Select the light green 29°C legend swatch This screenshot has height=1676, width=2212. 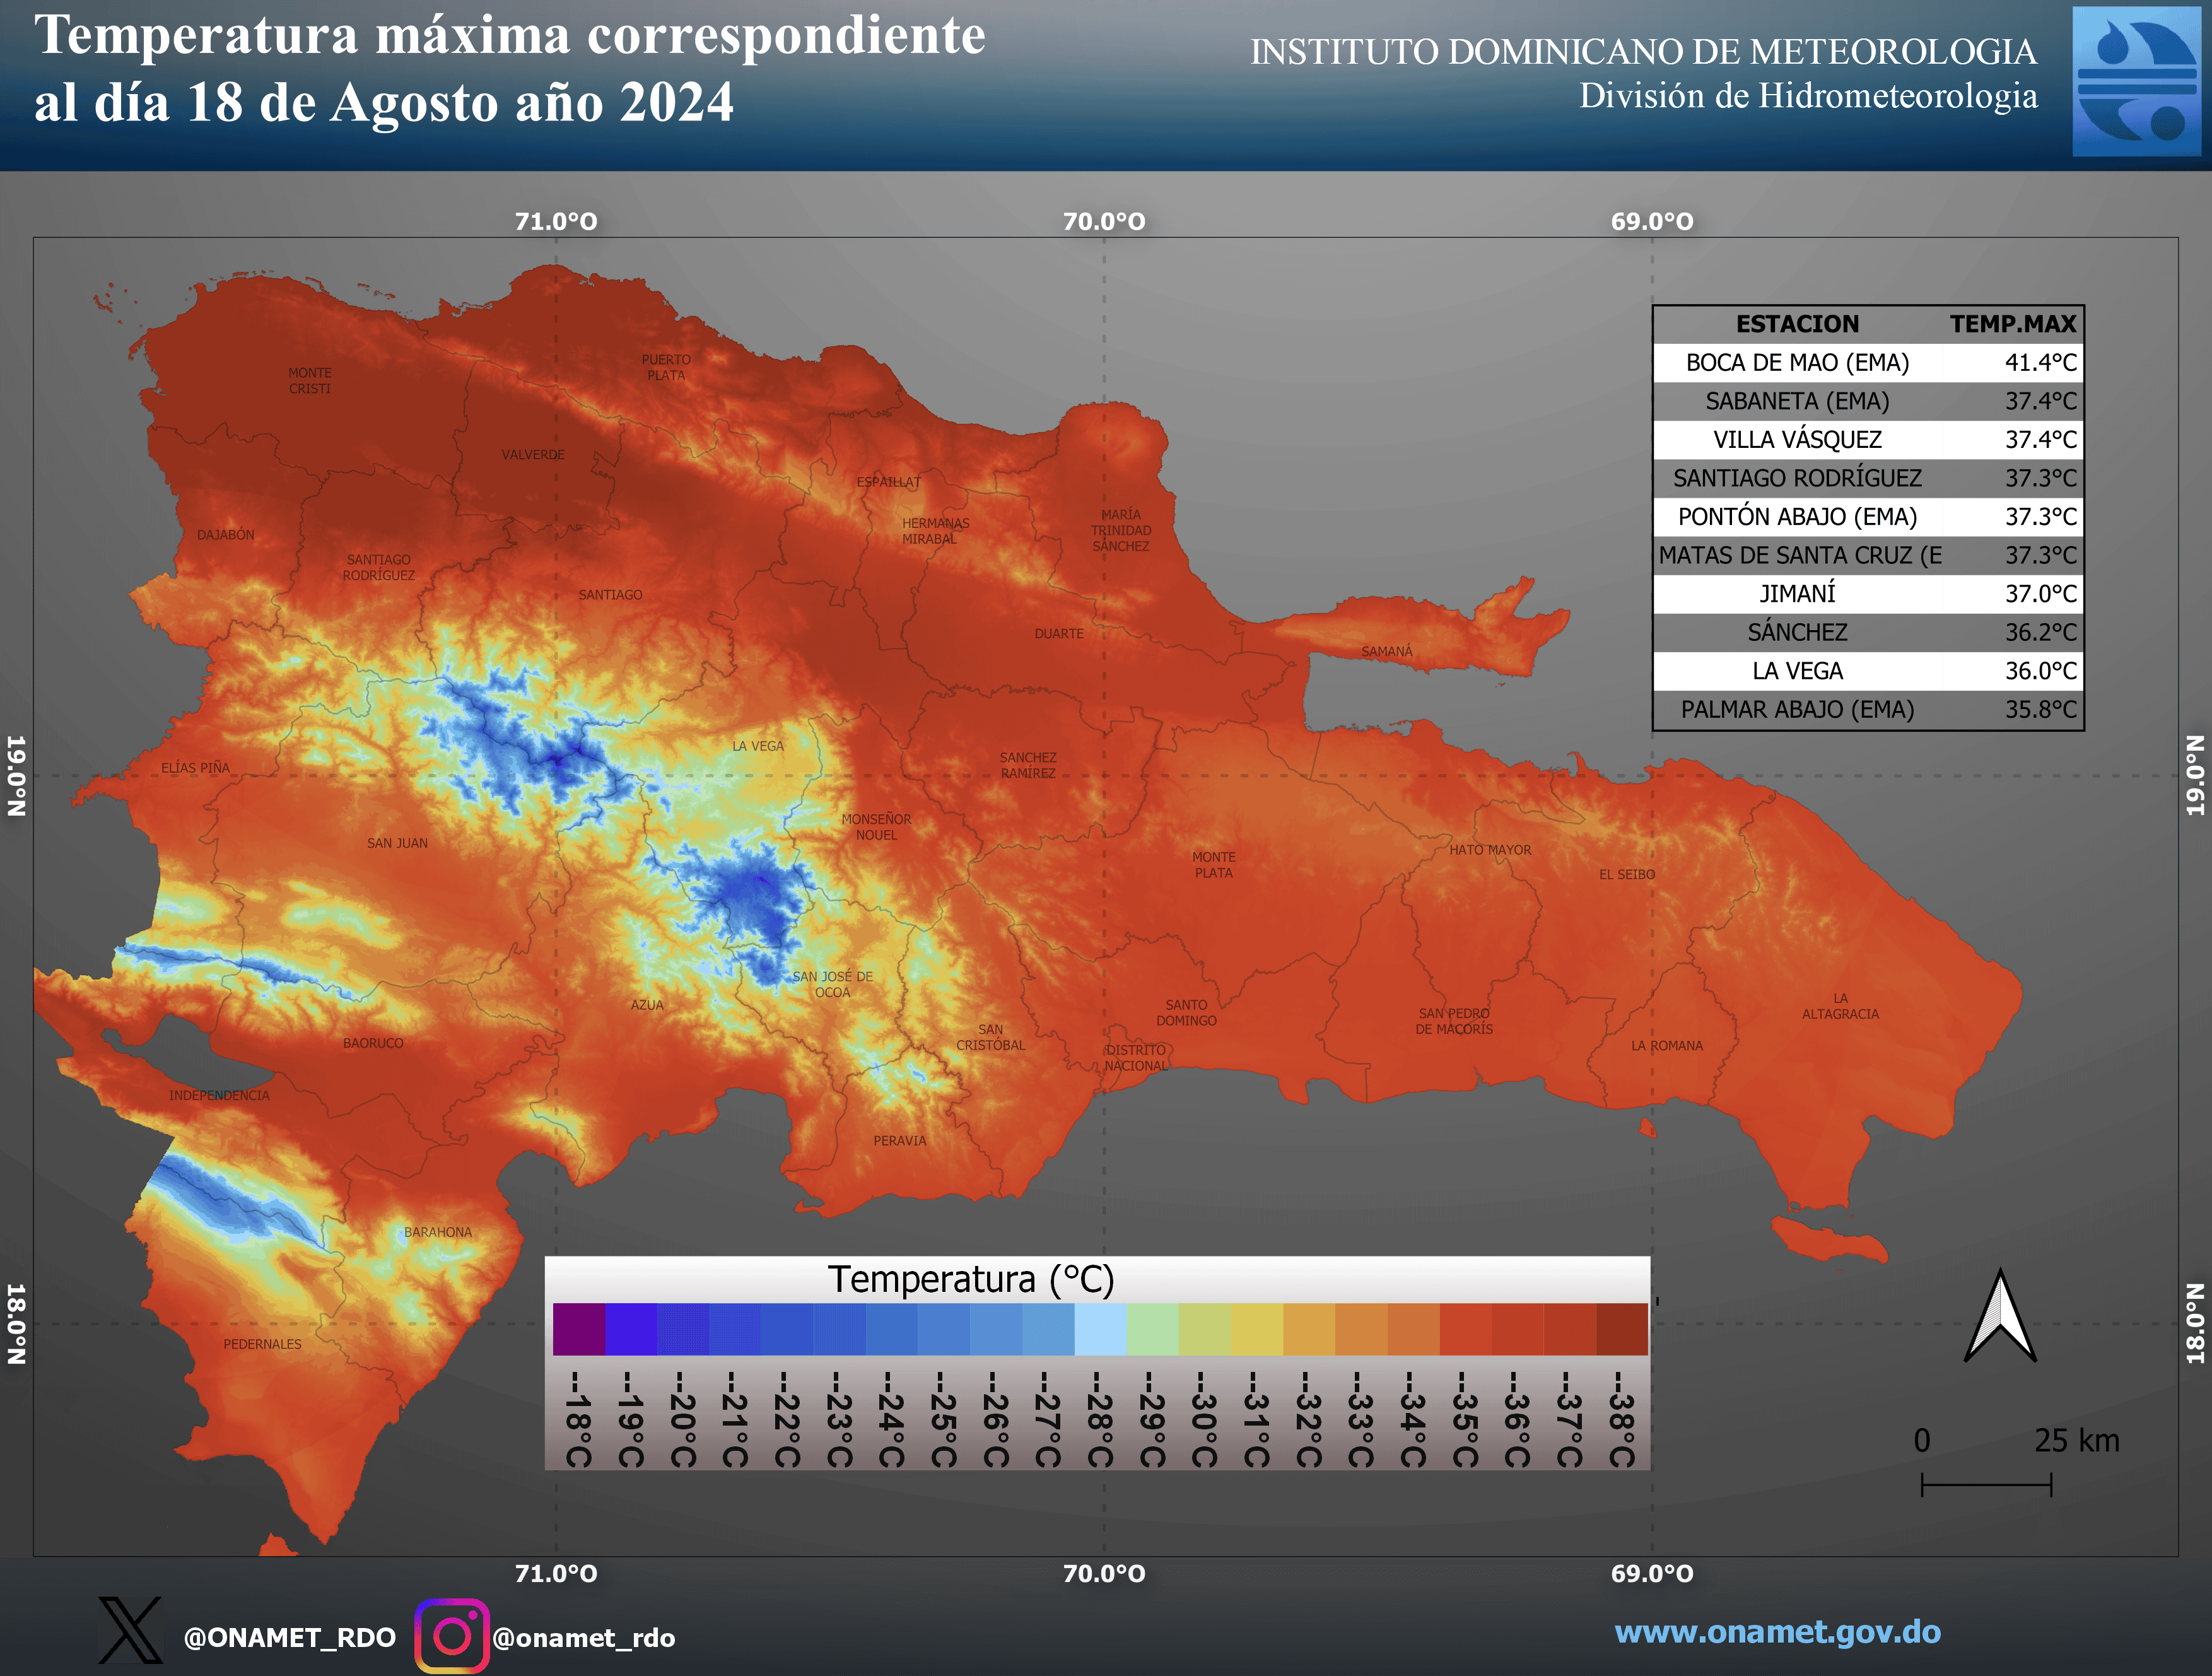coord(1153,1329)
